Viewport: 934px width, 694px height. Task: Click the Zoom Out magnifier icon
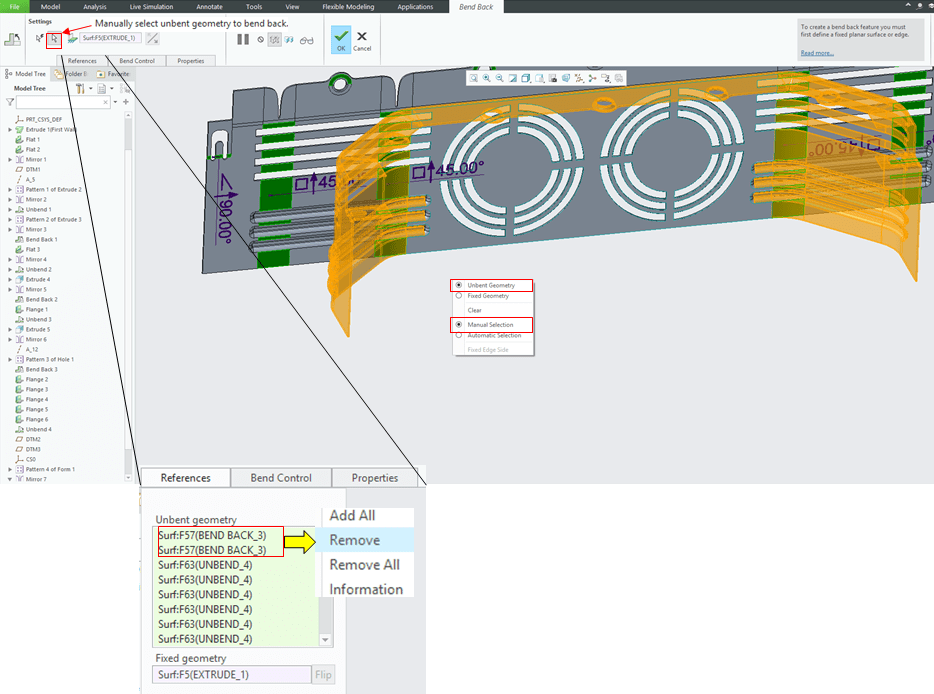click(499, 78)
